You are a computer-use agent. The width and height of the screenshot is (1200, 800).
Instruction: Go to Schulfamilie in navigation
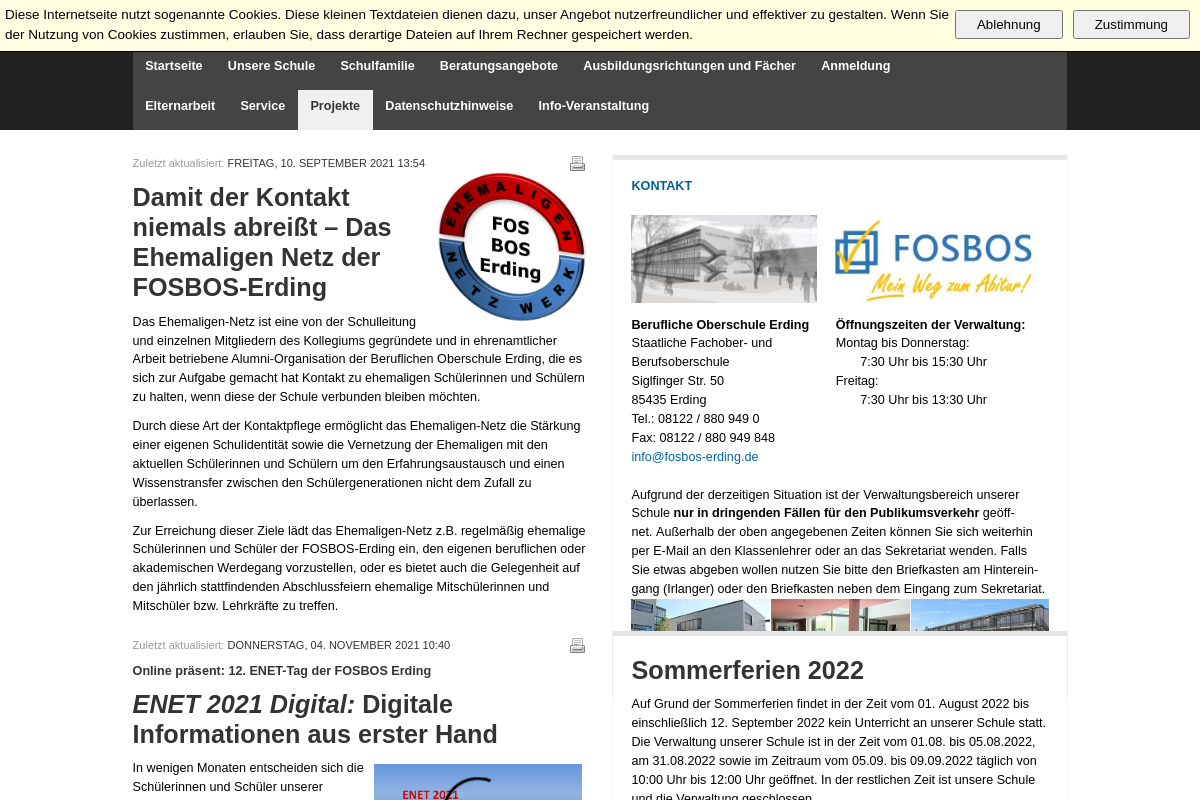pos(377,66)
